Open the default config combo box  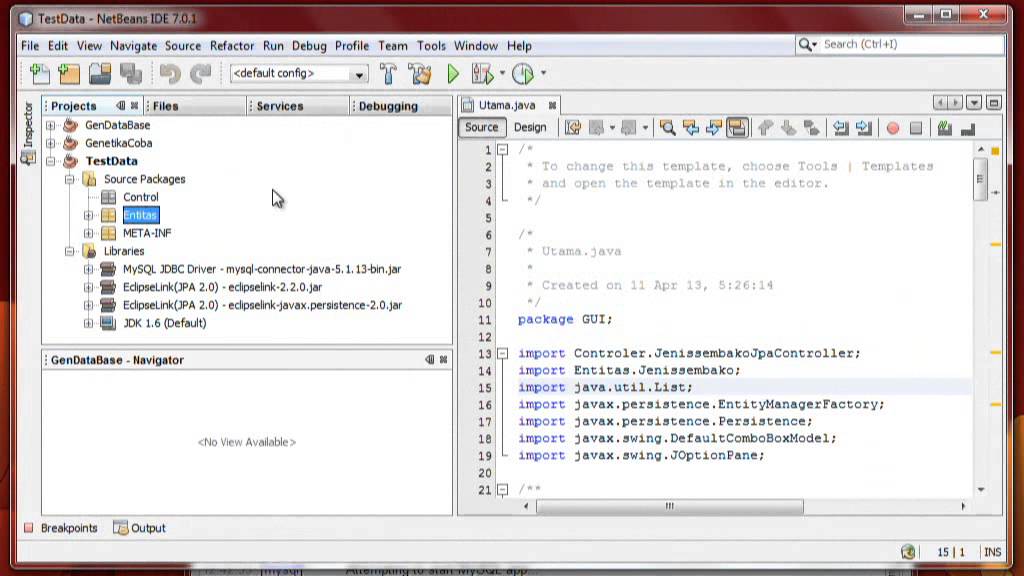pos(299,74)
